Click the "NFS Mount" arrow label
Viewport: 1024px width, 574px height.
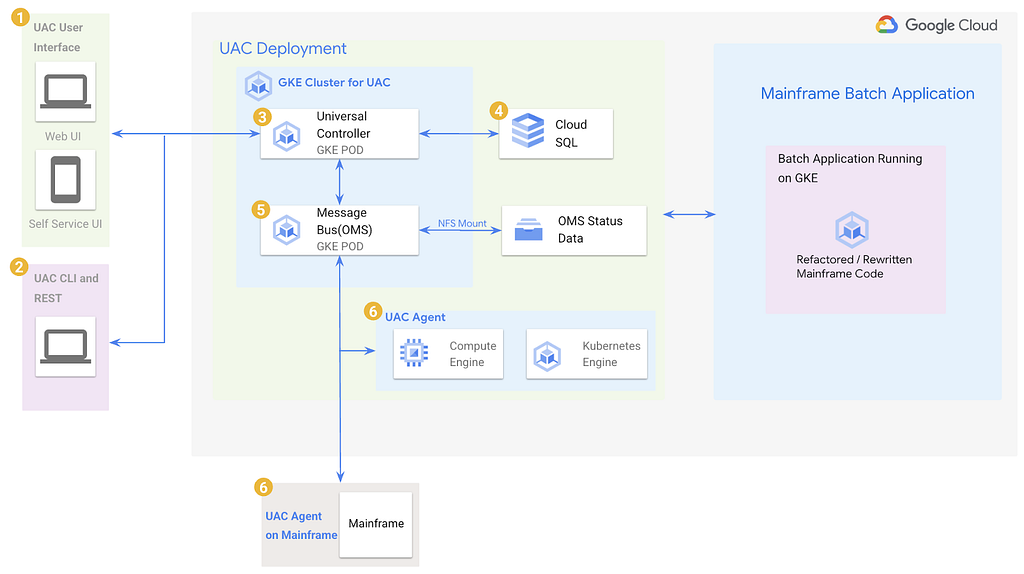[462, 223]
